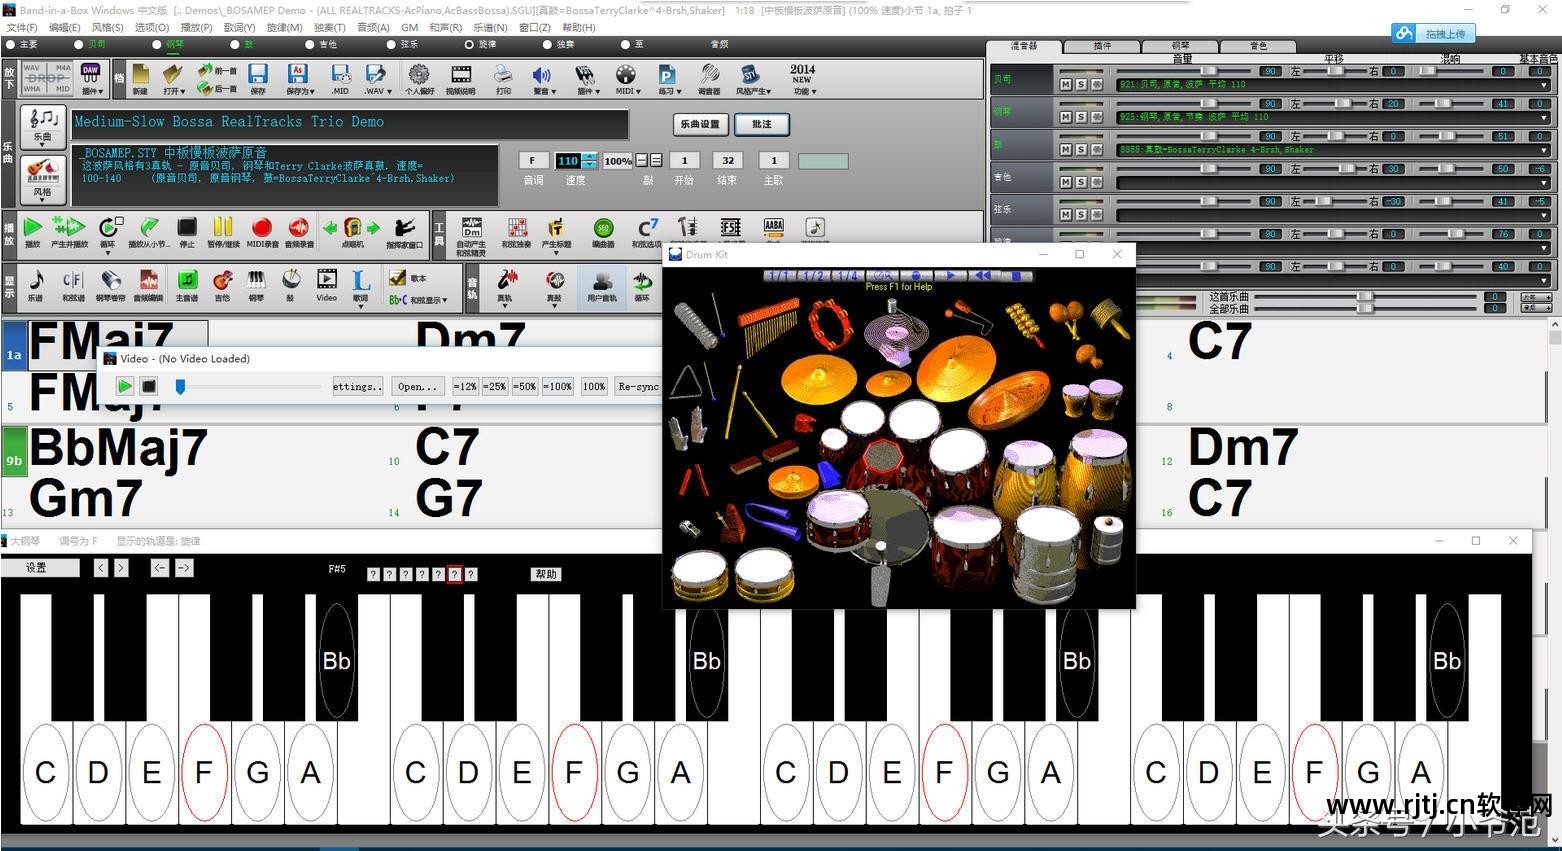Image resolution: width=1562 pixels, height=851 pixels.
Task: Select the 钢琴 track radio button
Action: (x=157, y=44)
